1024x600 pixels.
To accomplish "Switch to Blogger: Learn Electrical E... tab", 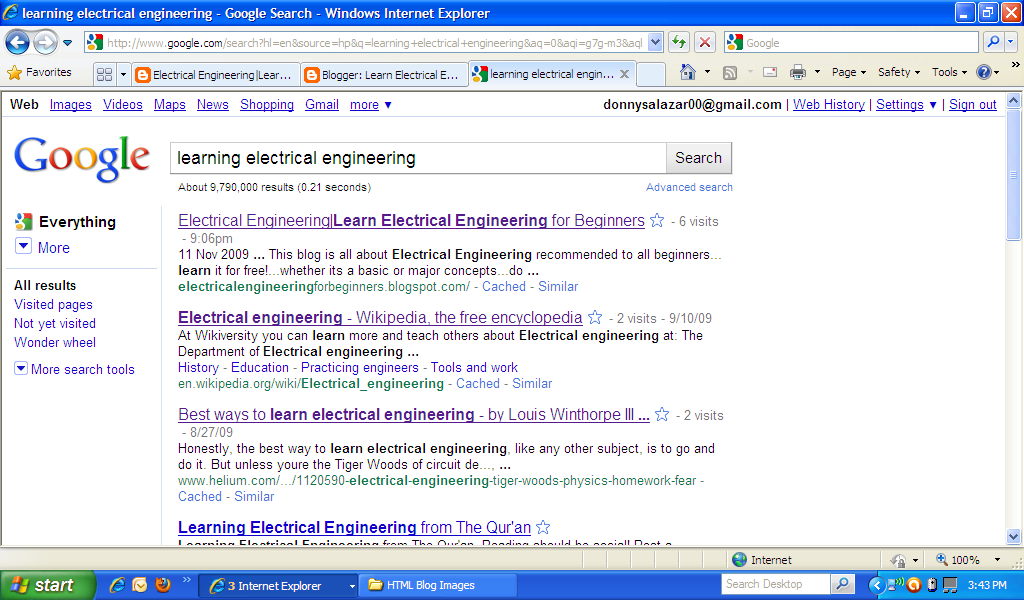I will pos(385,75).
